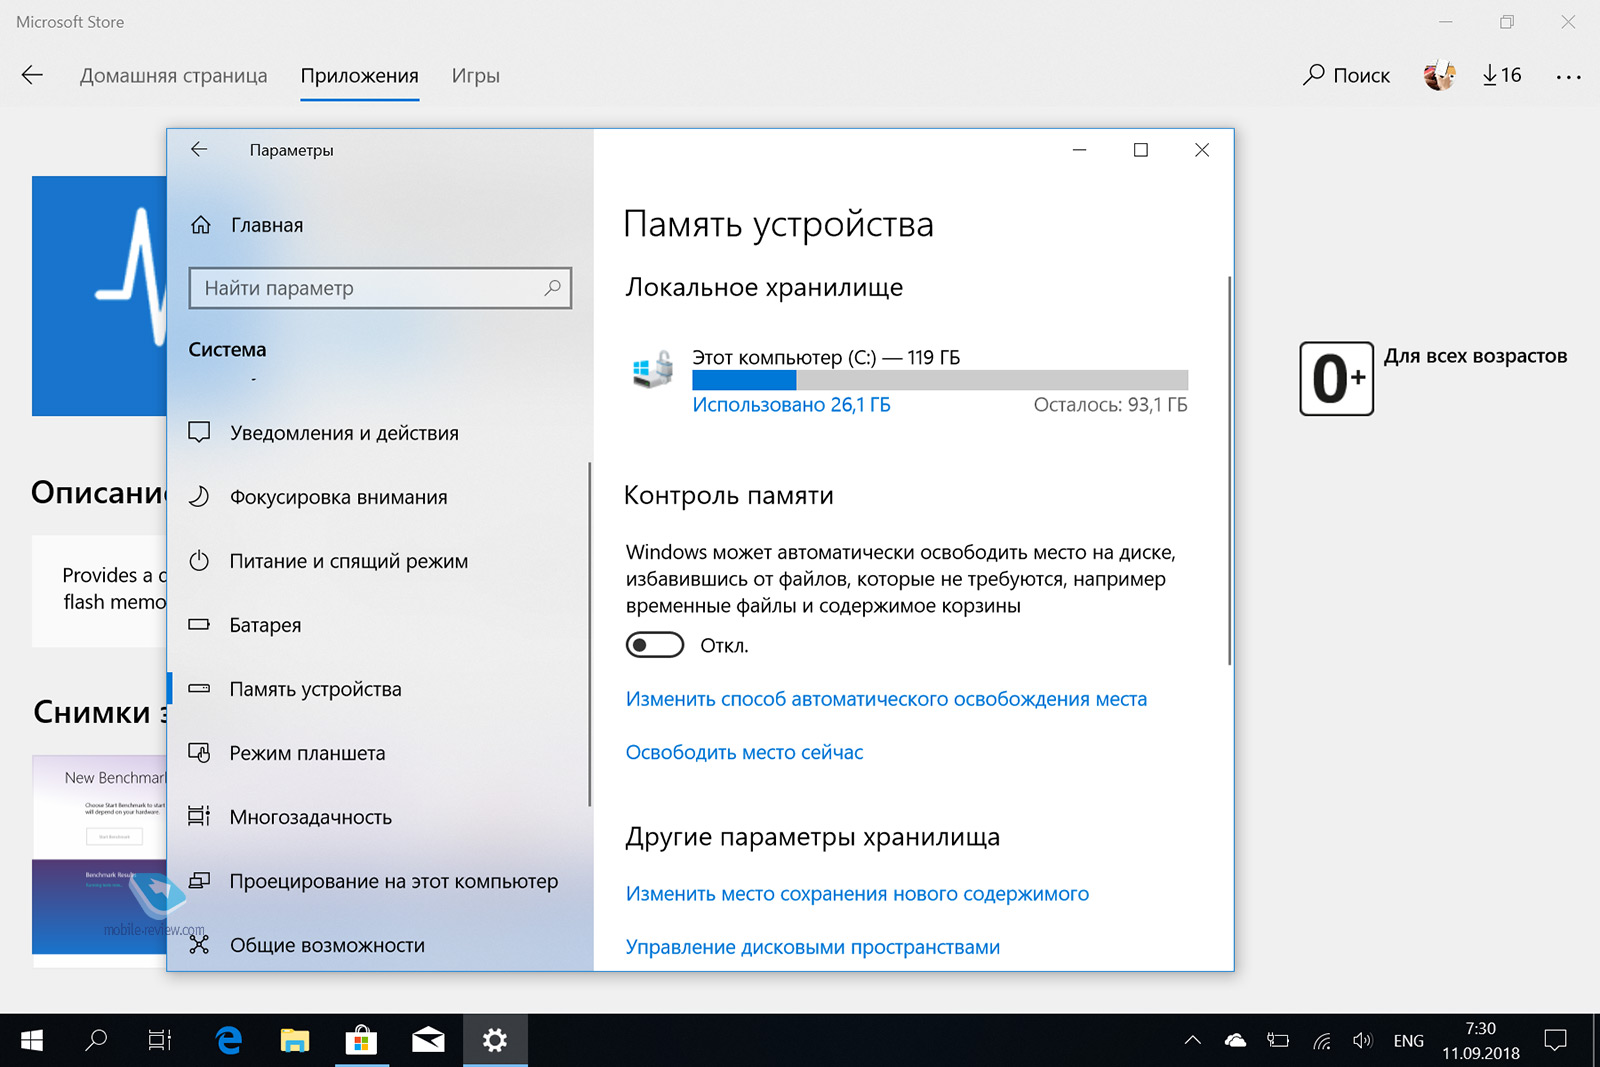Open Главная home page in Settings
Viewport: 1600px width, 1067px height.
[266, 225]
